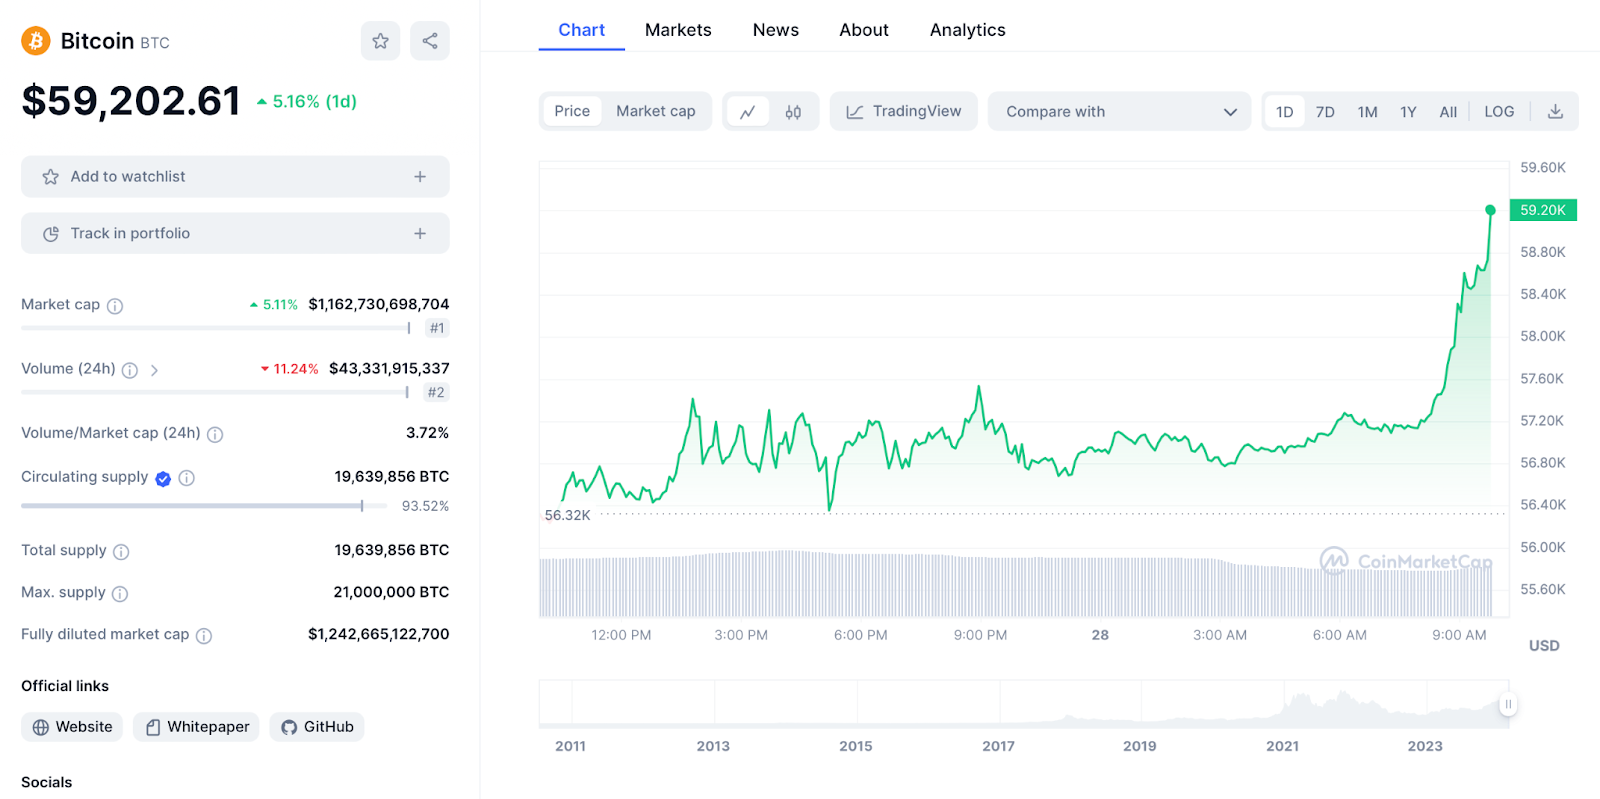Track Bitcoin in portfolio

[235, 234]
